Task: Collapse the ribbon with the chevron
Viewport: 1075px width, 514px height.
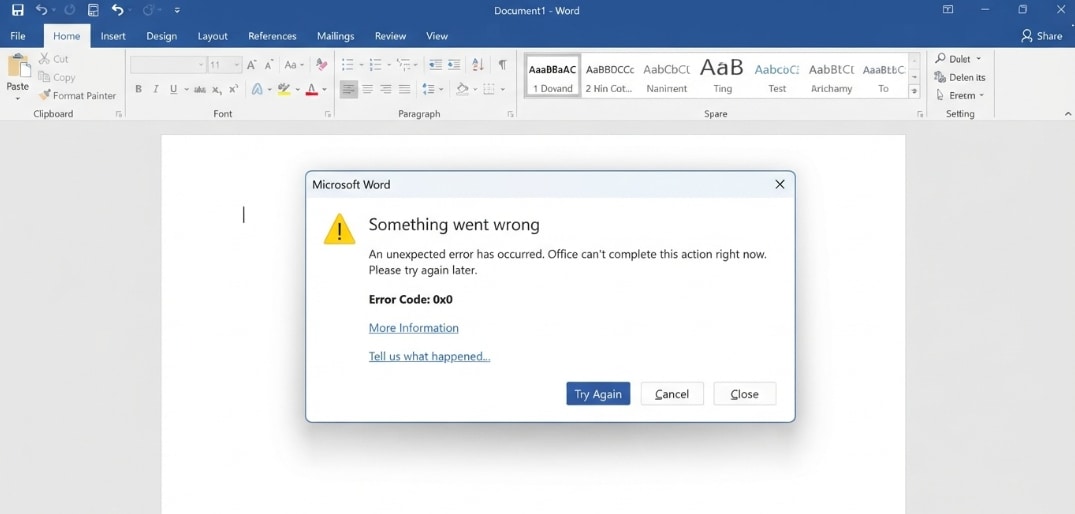Action: pos(1067,114)
